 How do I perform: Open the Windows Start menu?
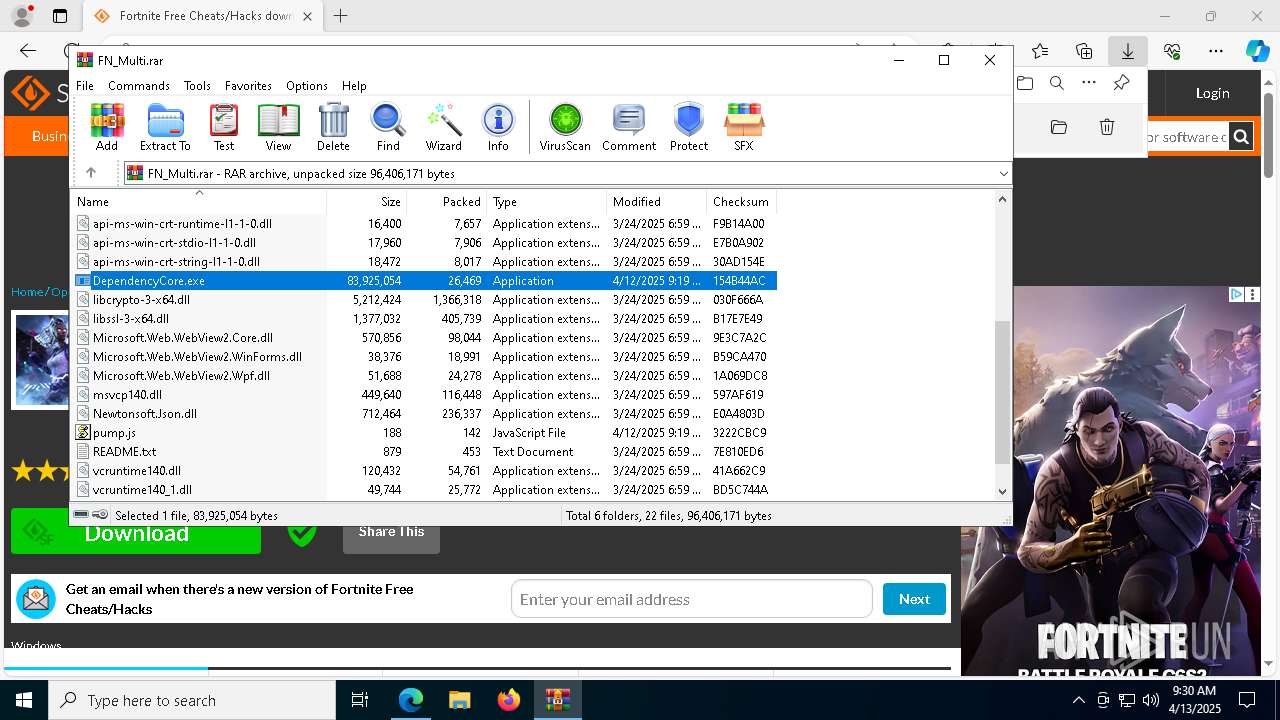(x=24, y=700)
